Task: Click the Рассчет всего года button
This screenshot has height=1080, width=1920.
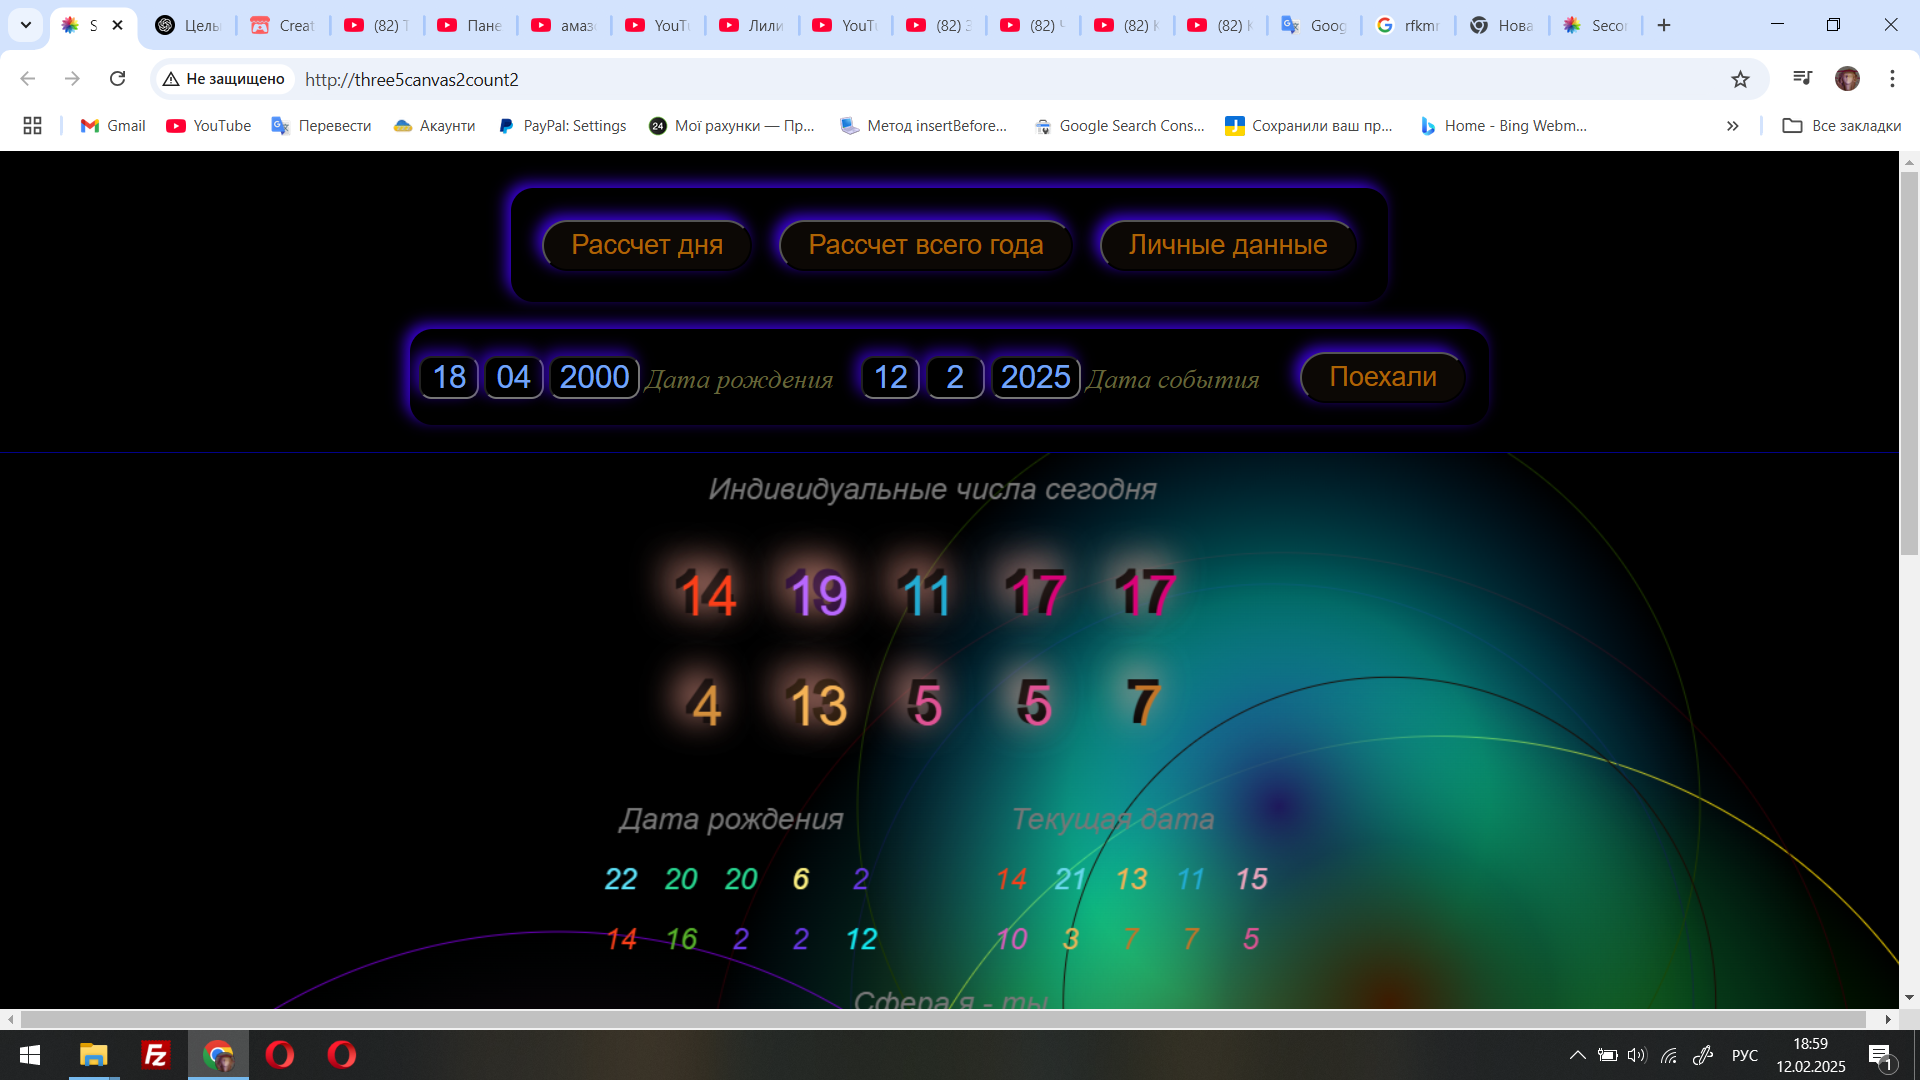Action: point(926,245)
